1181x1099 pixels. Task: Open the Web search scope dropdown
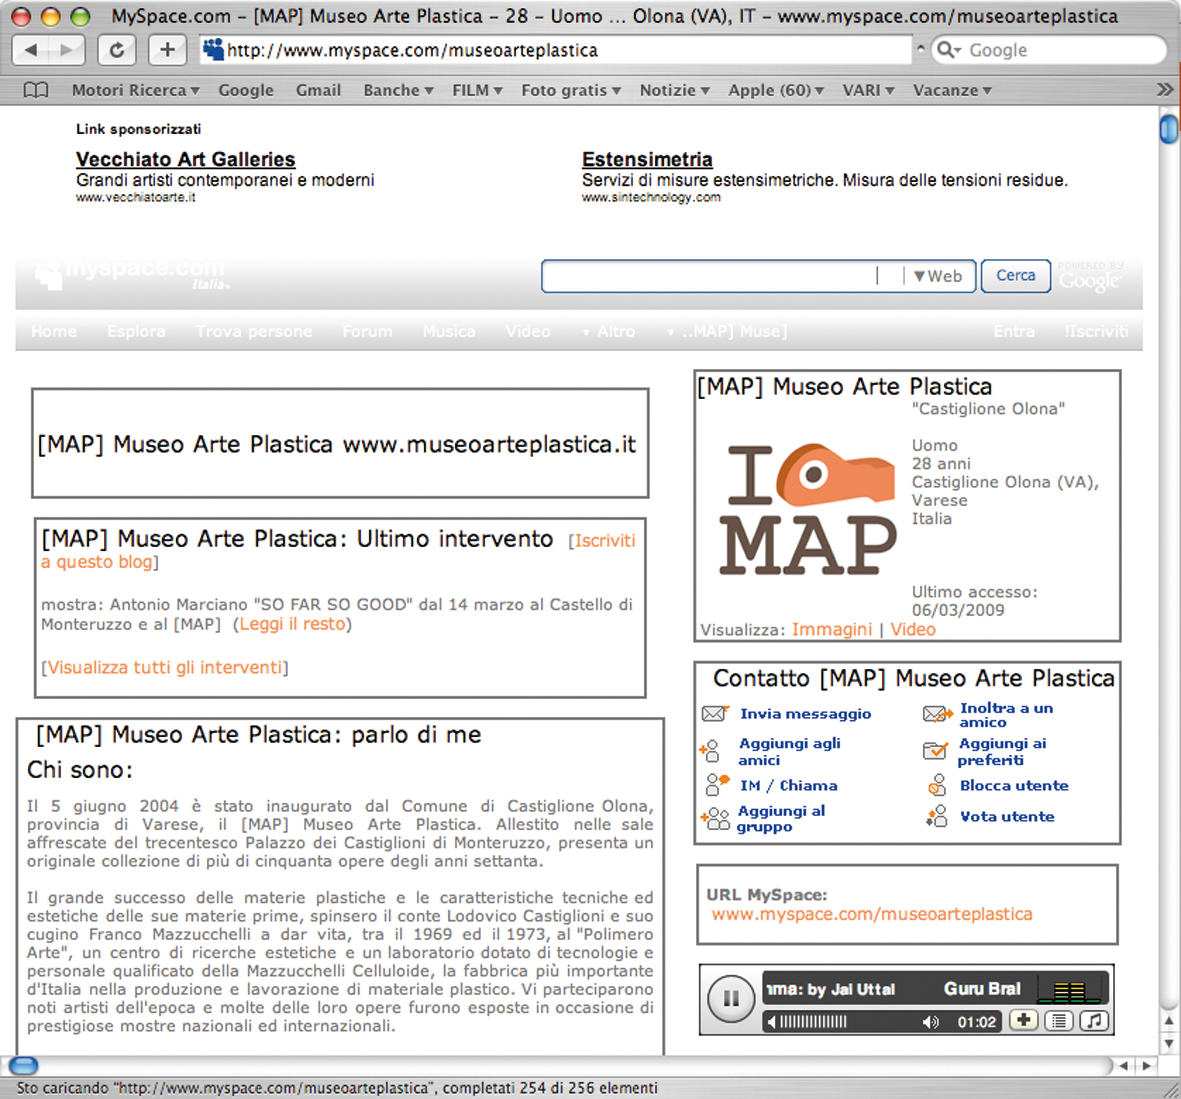[938, 276]
